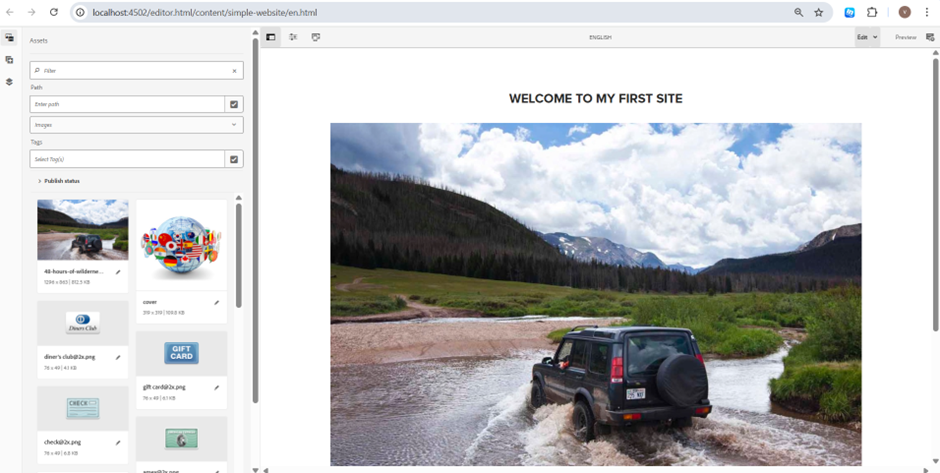Click the WELCOME TO MY FIRST SITE heading

click(x=595, y=99)
